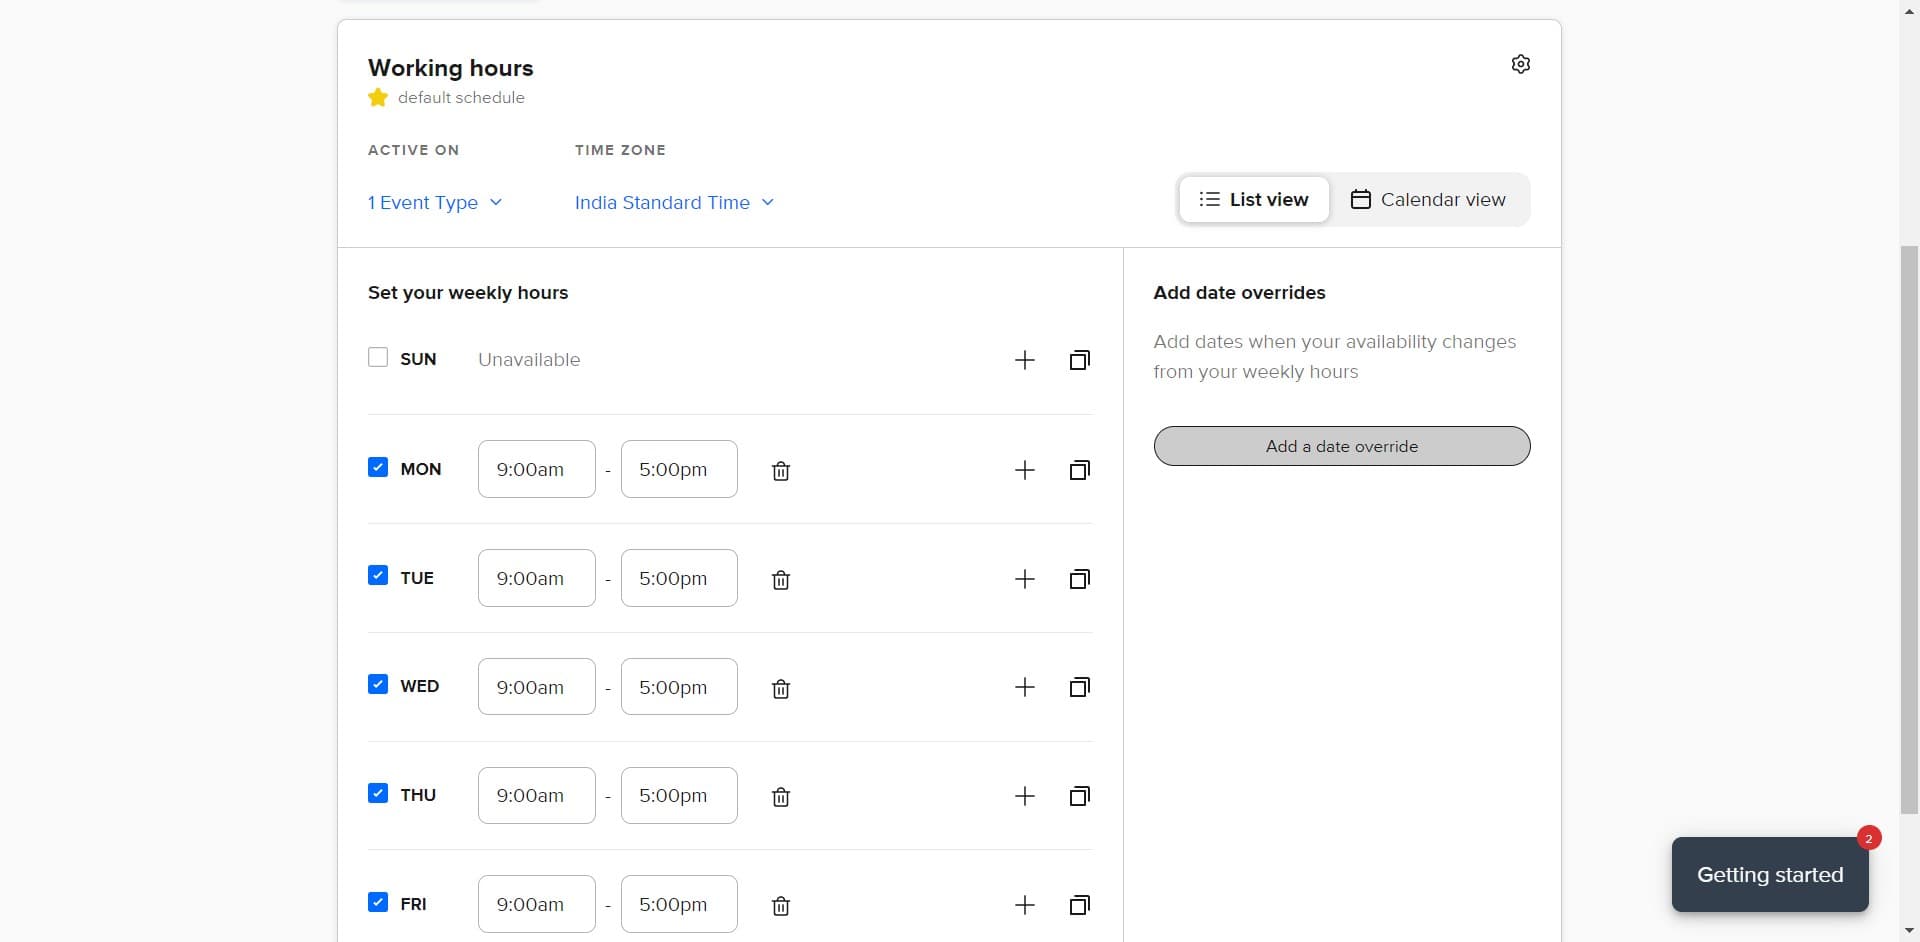
Task: Delete Tuesday's 9:00am-5:00pm interval
Action: coord(780,579)
